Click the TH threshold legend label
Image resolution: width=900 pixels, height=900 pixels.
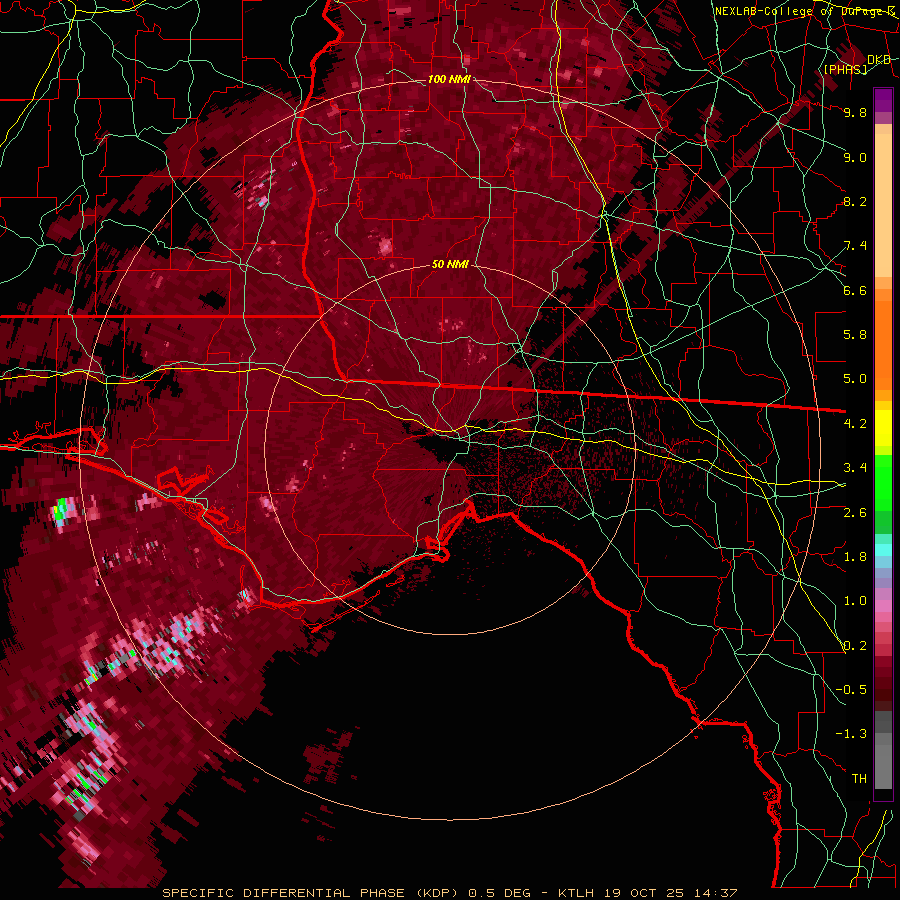tap(859, 779)
